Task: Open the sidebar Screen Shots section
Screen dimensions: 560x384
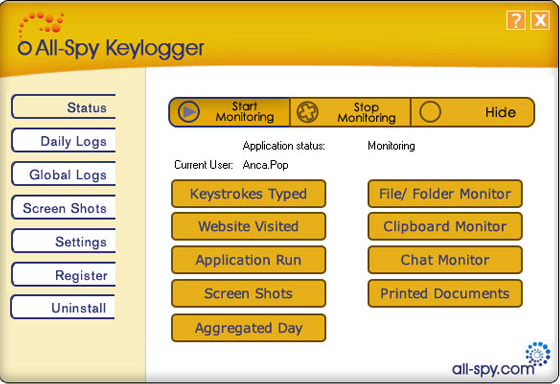Action: pos(64,208)
